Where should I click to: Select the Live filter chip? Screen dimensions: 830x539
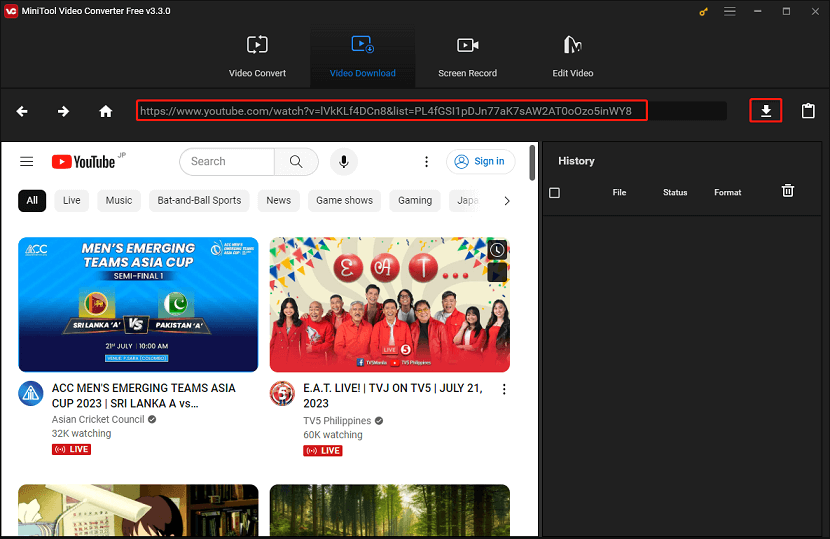[x=71, y=201]
